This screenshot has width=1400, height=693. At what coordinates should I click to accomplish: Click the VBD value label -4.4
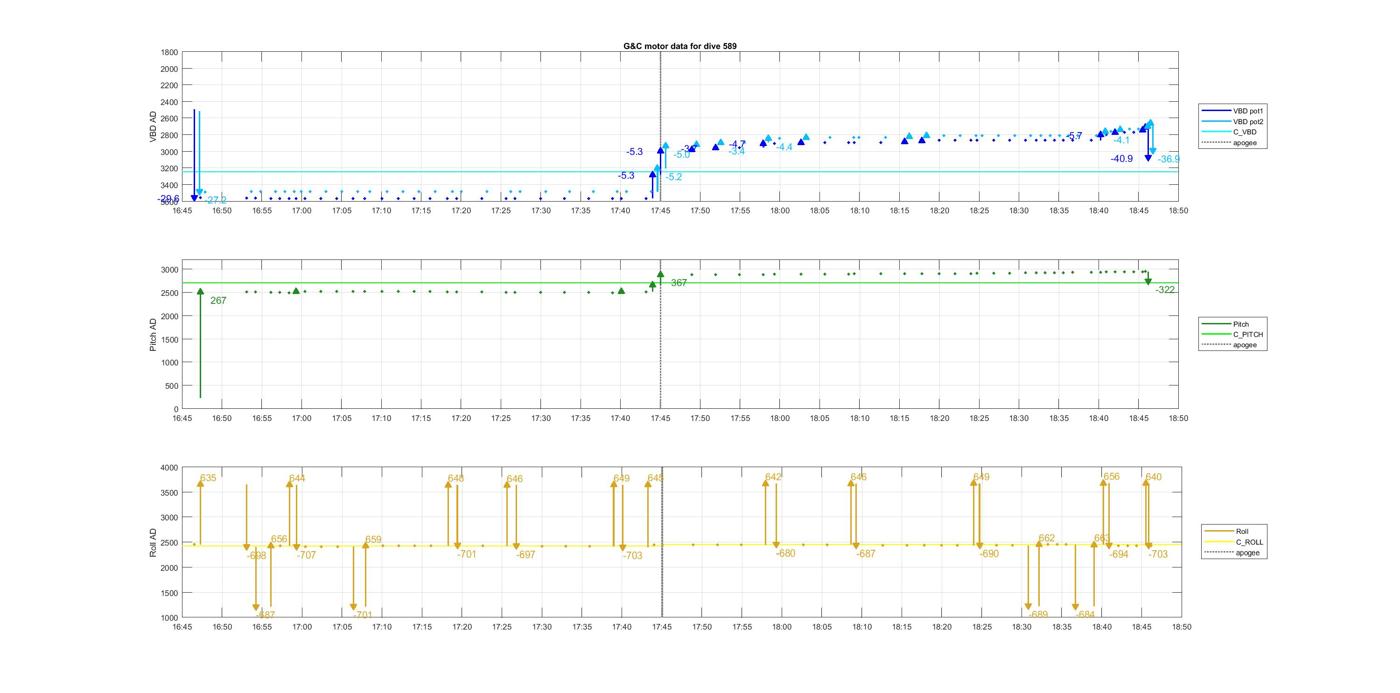(785, 147)
